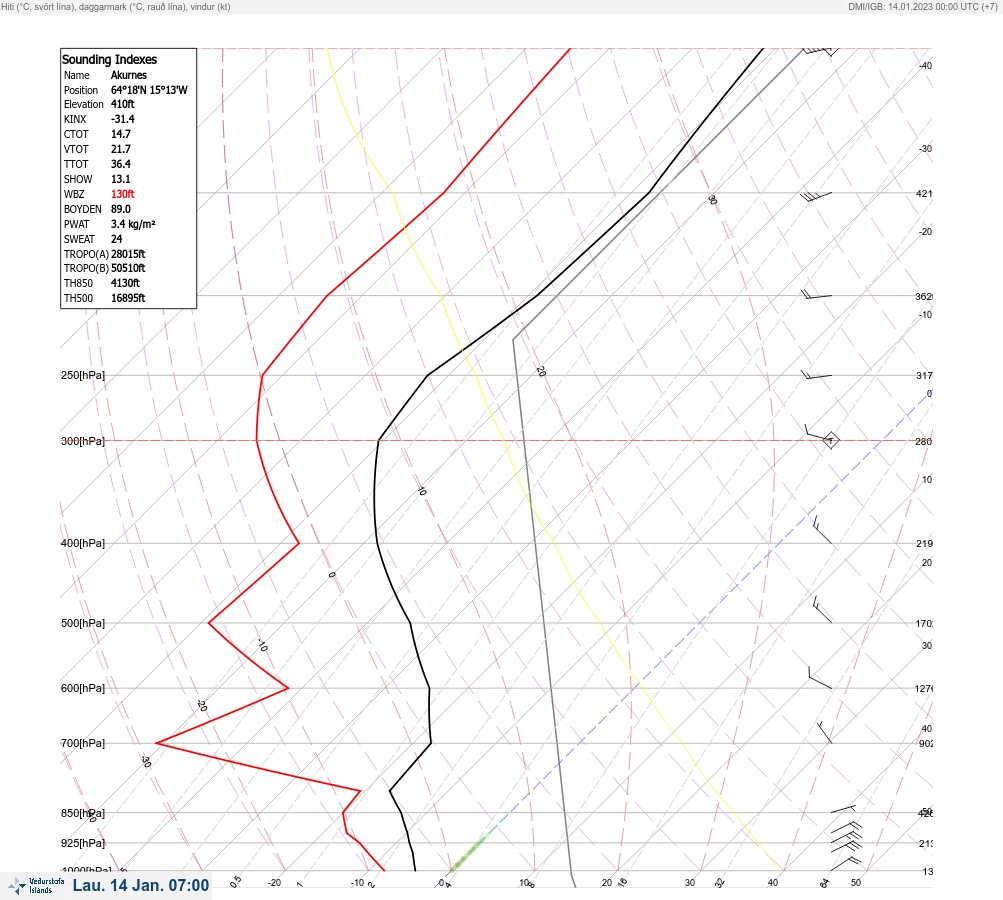Click the TROPO(B) value '50510ft'
This screenshot has height=900, width=1003.
tap(128, 268)
